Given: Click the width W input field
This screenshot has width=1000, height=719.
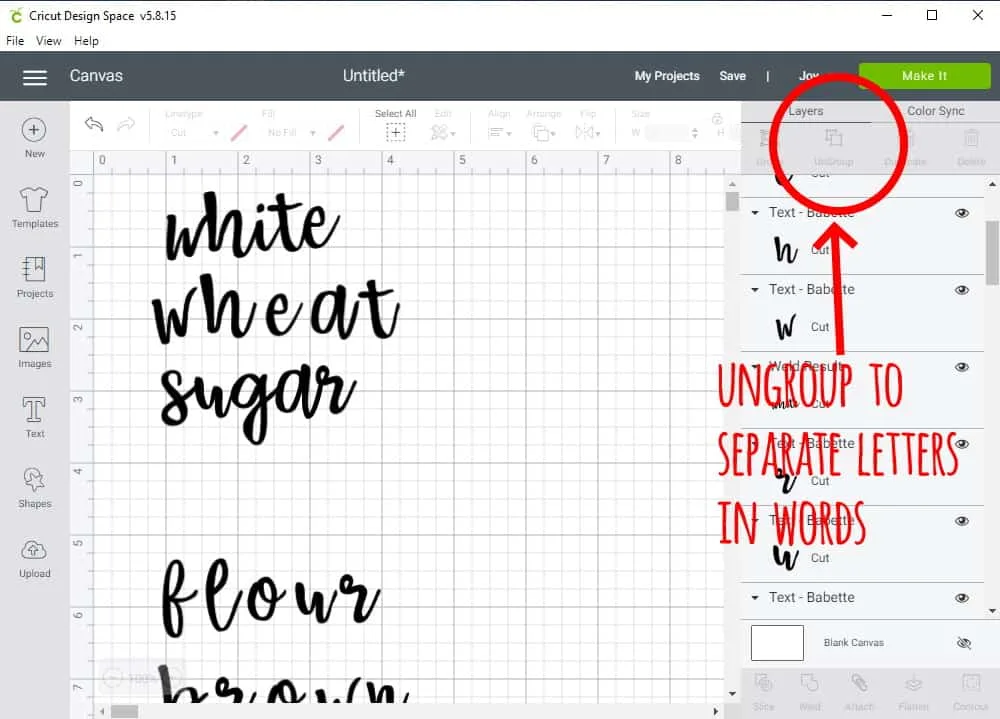Looking at the screenshot, I should coord(667,133).
